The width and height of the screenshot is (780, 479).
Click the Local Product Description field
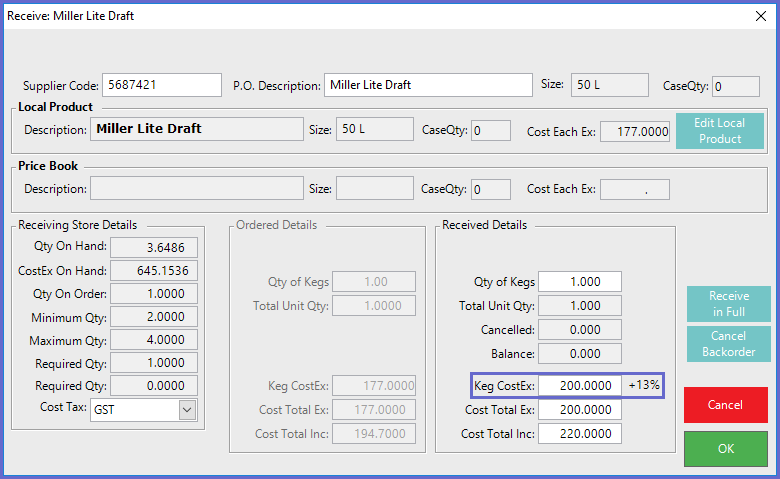tap(196, 130)
